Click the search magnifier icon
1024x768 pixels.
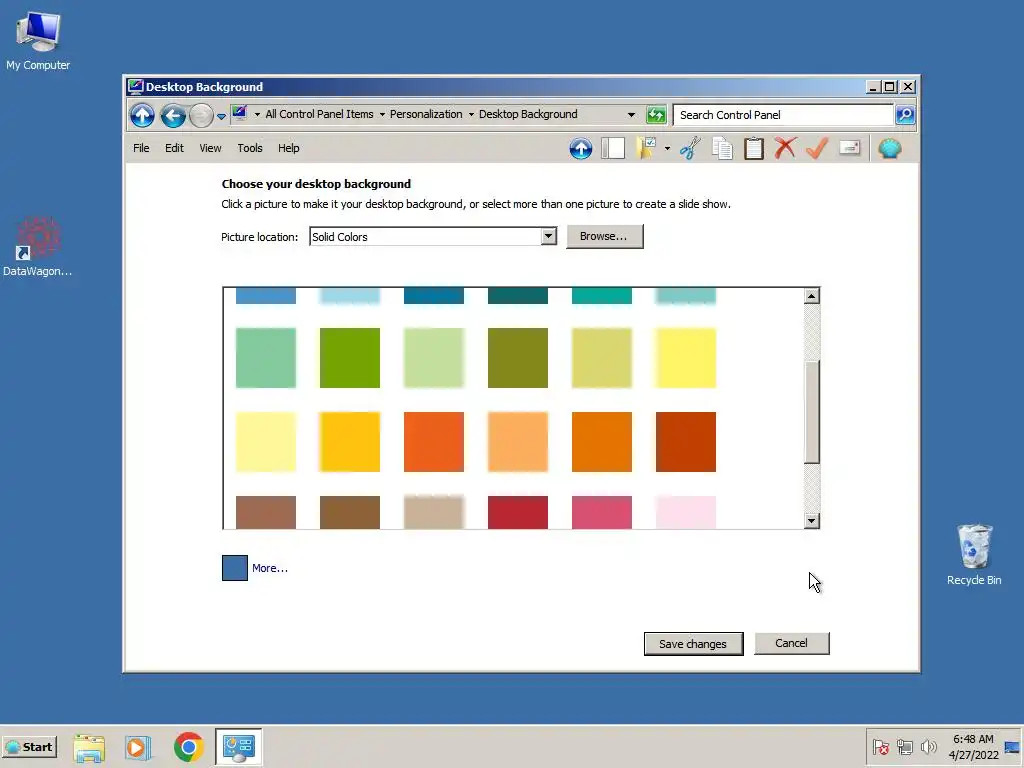click(905, 115)
